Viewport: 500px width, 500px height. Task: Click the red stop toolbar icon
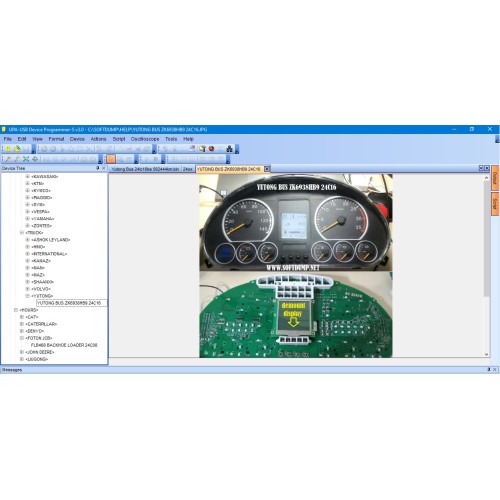click(211, 149)
